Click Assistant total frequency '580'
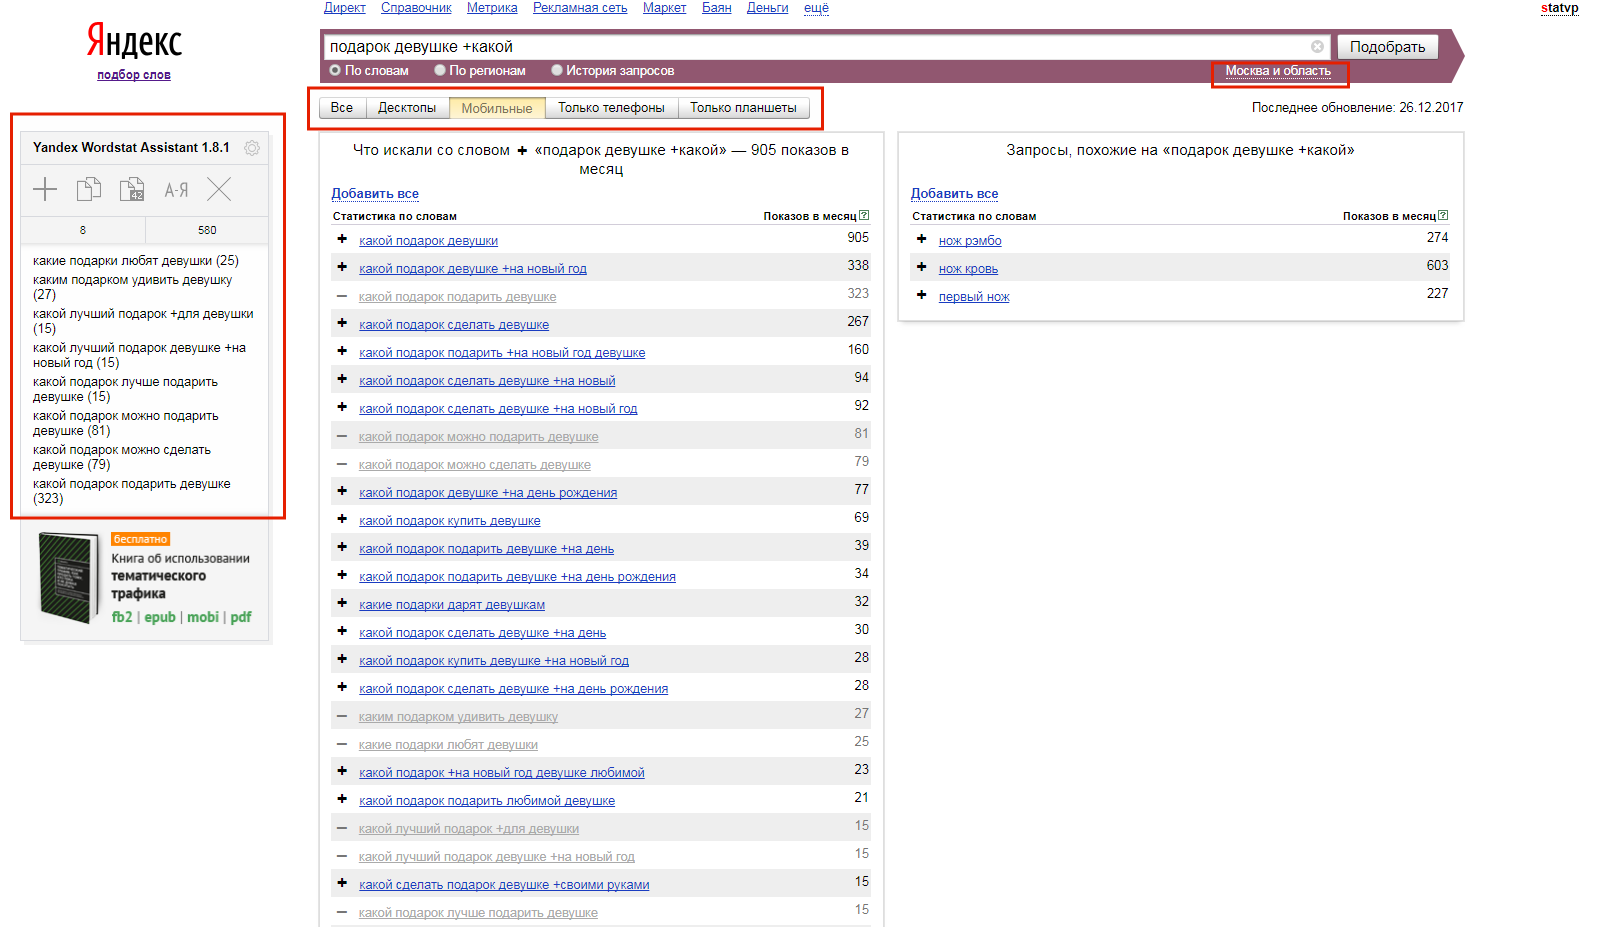1611x927 pixels. [x=207, y=230]
